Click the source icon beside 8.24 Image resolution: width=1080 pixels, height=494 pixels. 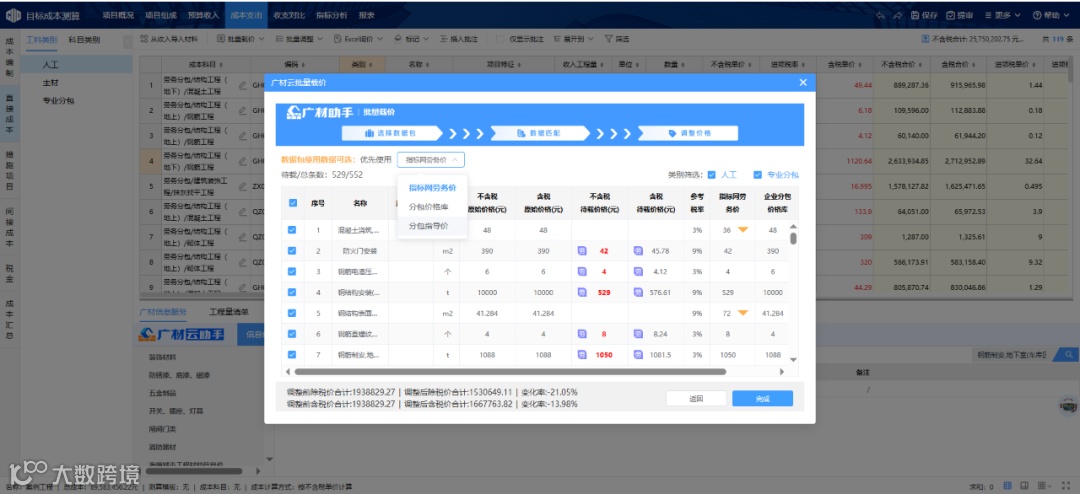(x=638, y=333)
